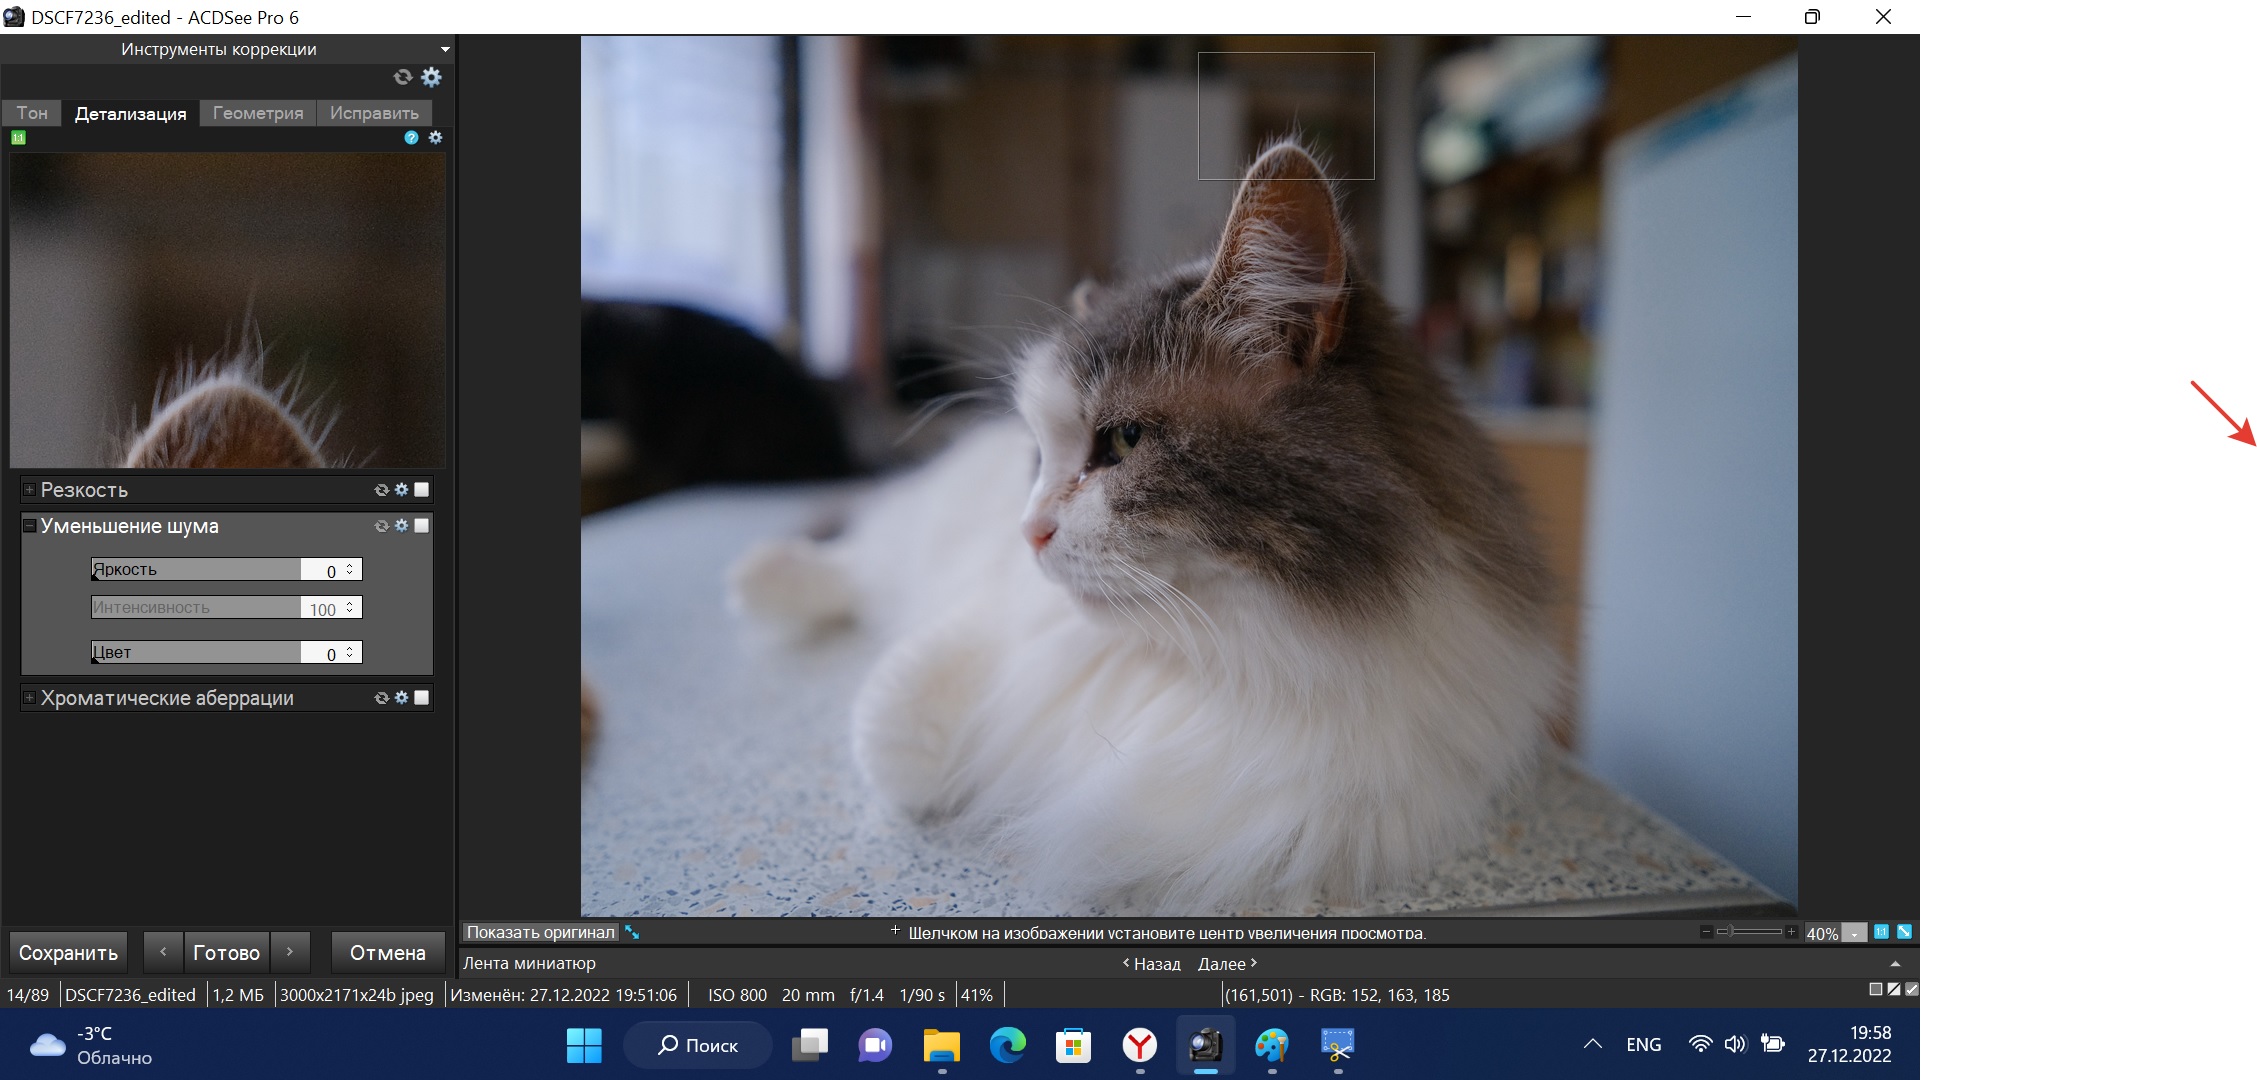
Task: Open Уменьшение шума gear options
Action: tap(401, 526)
